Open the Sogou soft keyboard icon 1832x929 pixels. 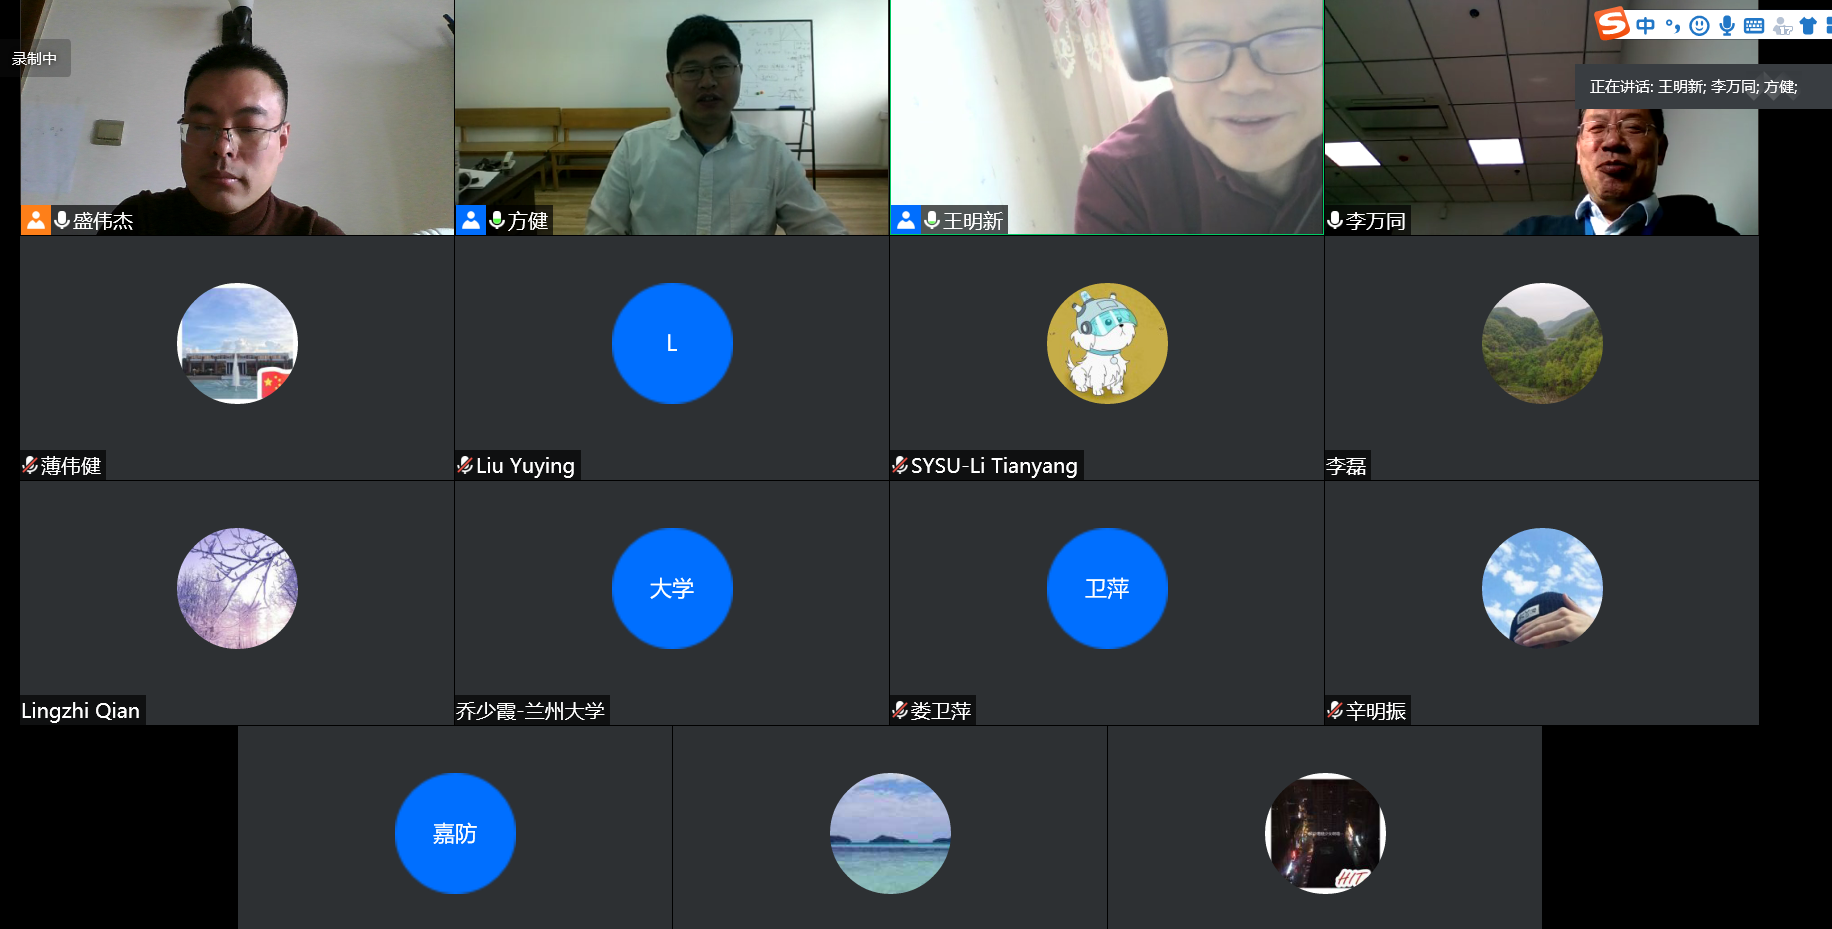tap(1754, 26)
